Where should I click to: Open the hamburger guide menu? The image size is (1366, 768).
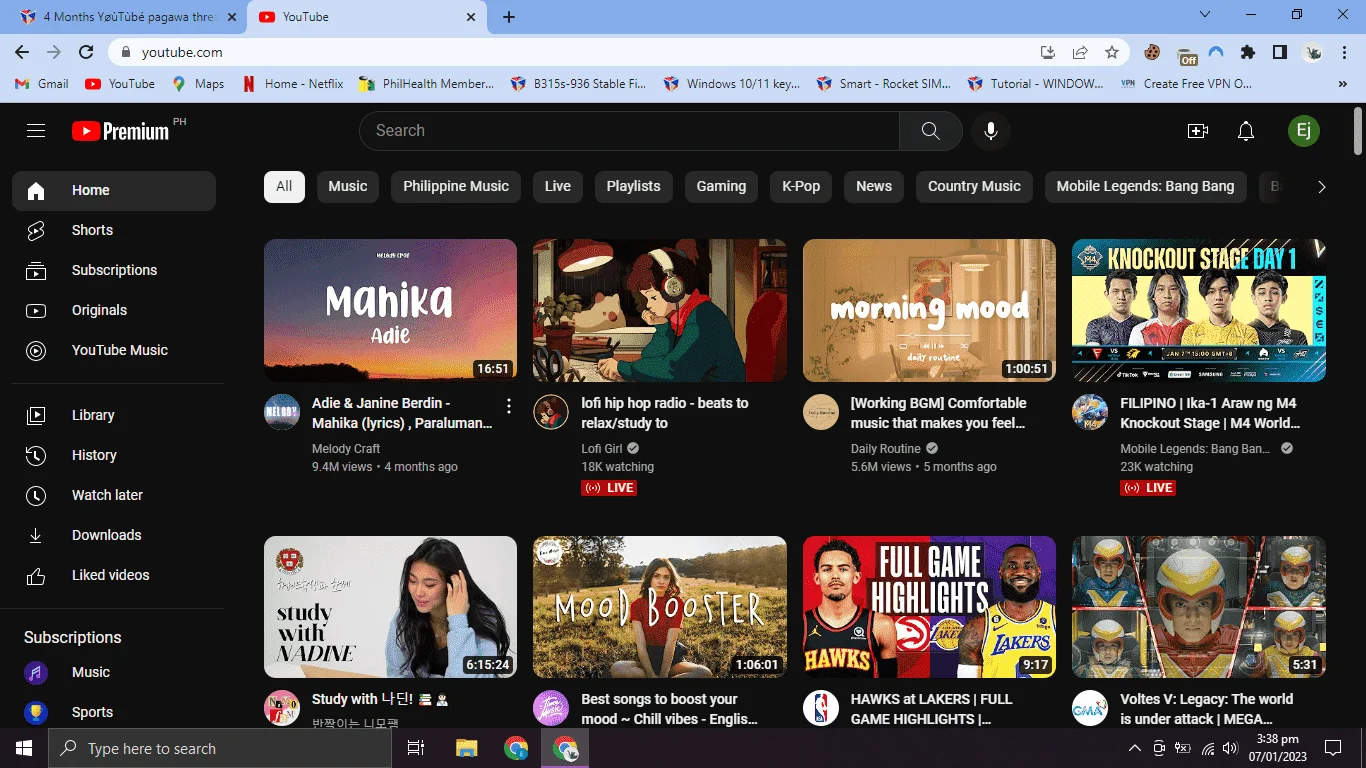36,130
